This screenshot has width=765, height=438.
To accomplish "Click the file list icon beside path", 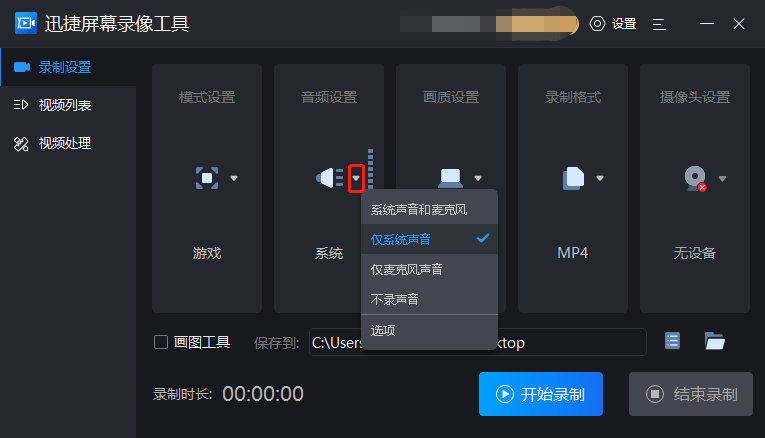I will tap(672, 341).
